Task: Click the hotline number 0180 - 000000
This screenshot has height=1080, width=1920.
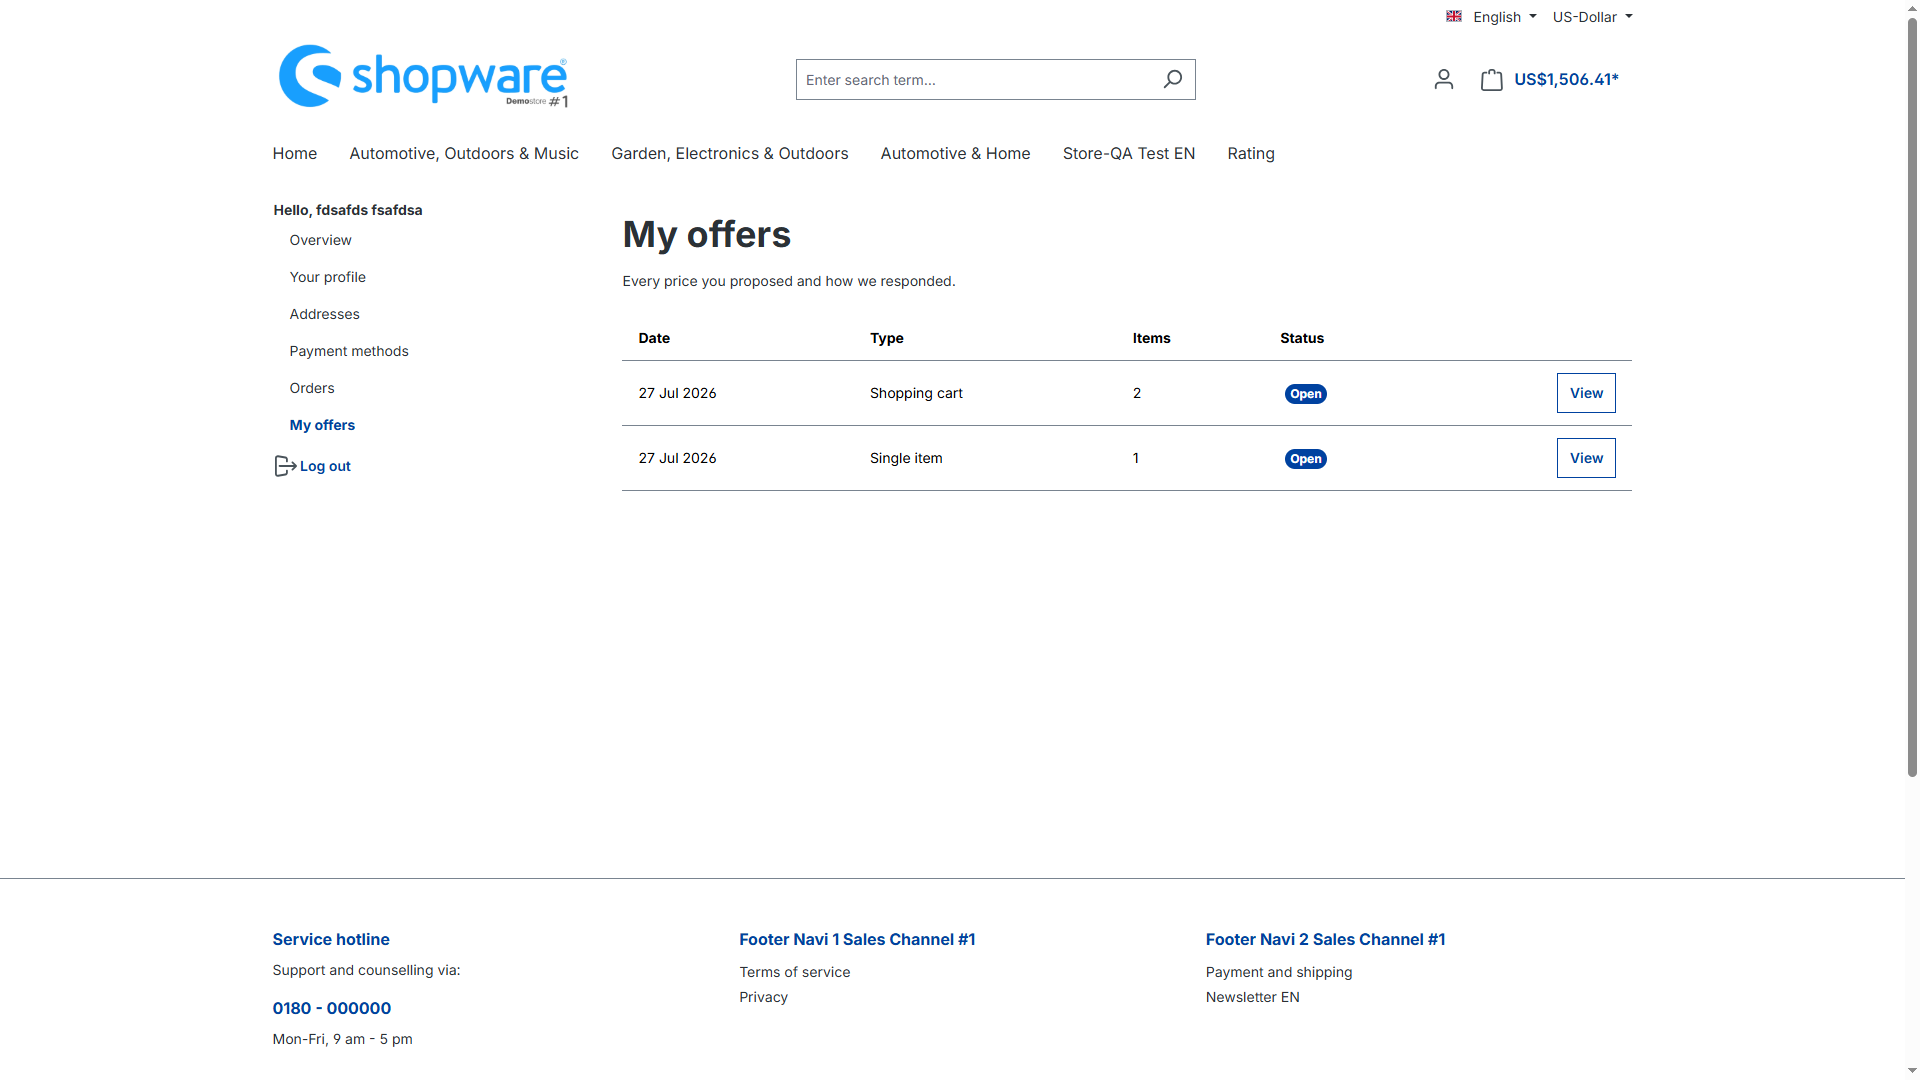Action: (x=331, y=1008)
